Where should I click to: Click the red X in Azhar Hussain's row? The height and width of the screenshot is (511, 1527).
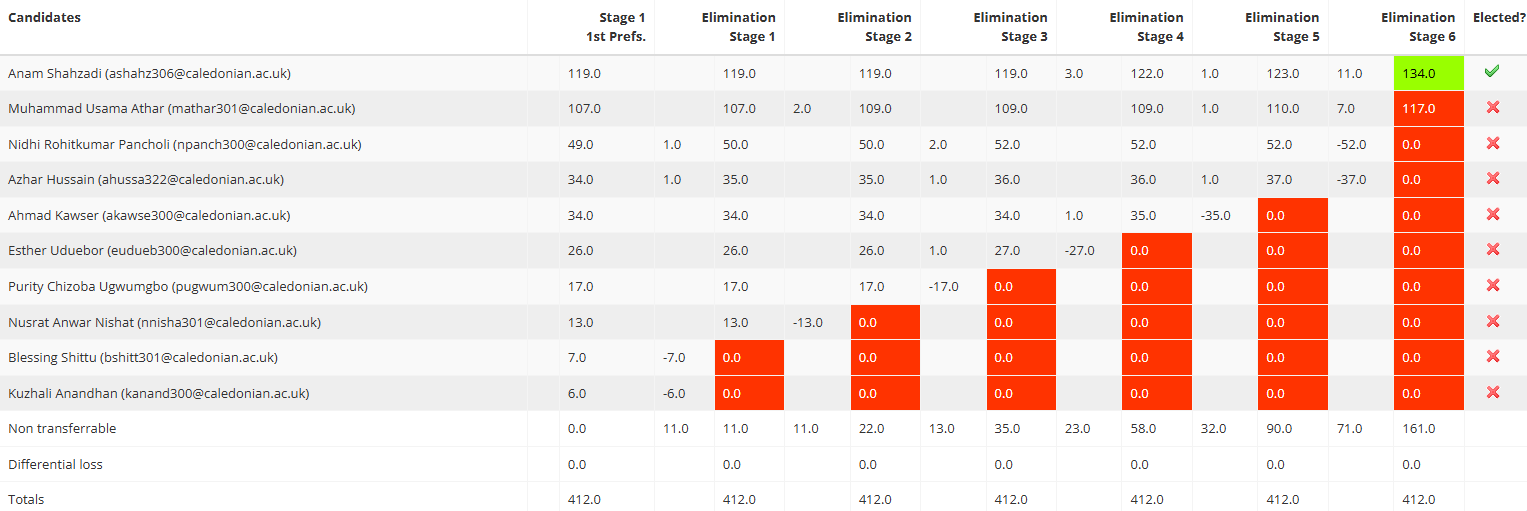coord(1492,179)
